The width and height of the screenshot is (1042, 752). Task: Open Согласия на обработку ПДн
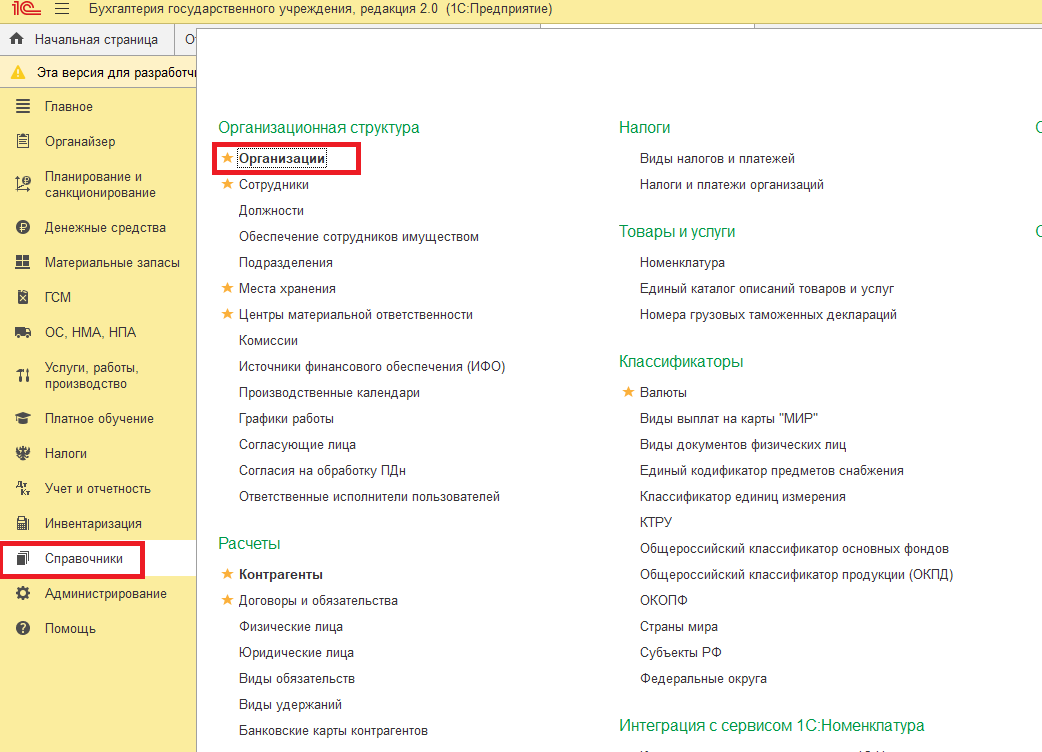(322, 470)
